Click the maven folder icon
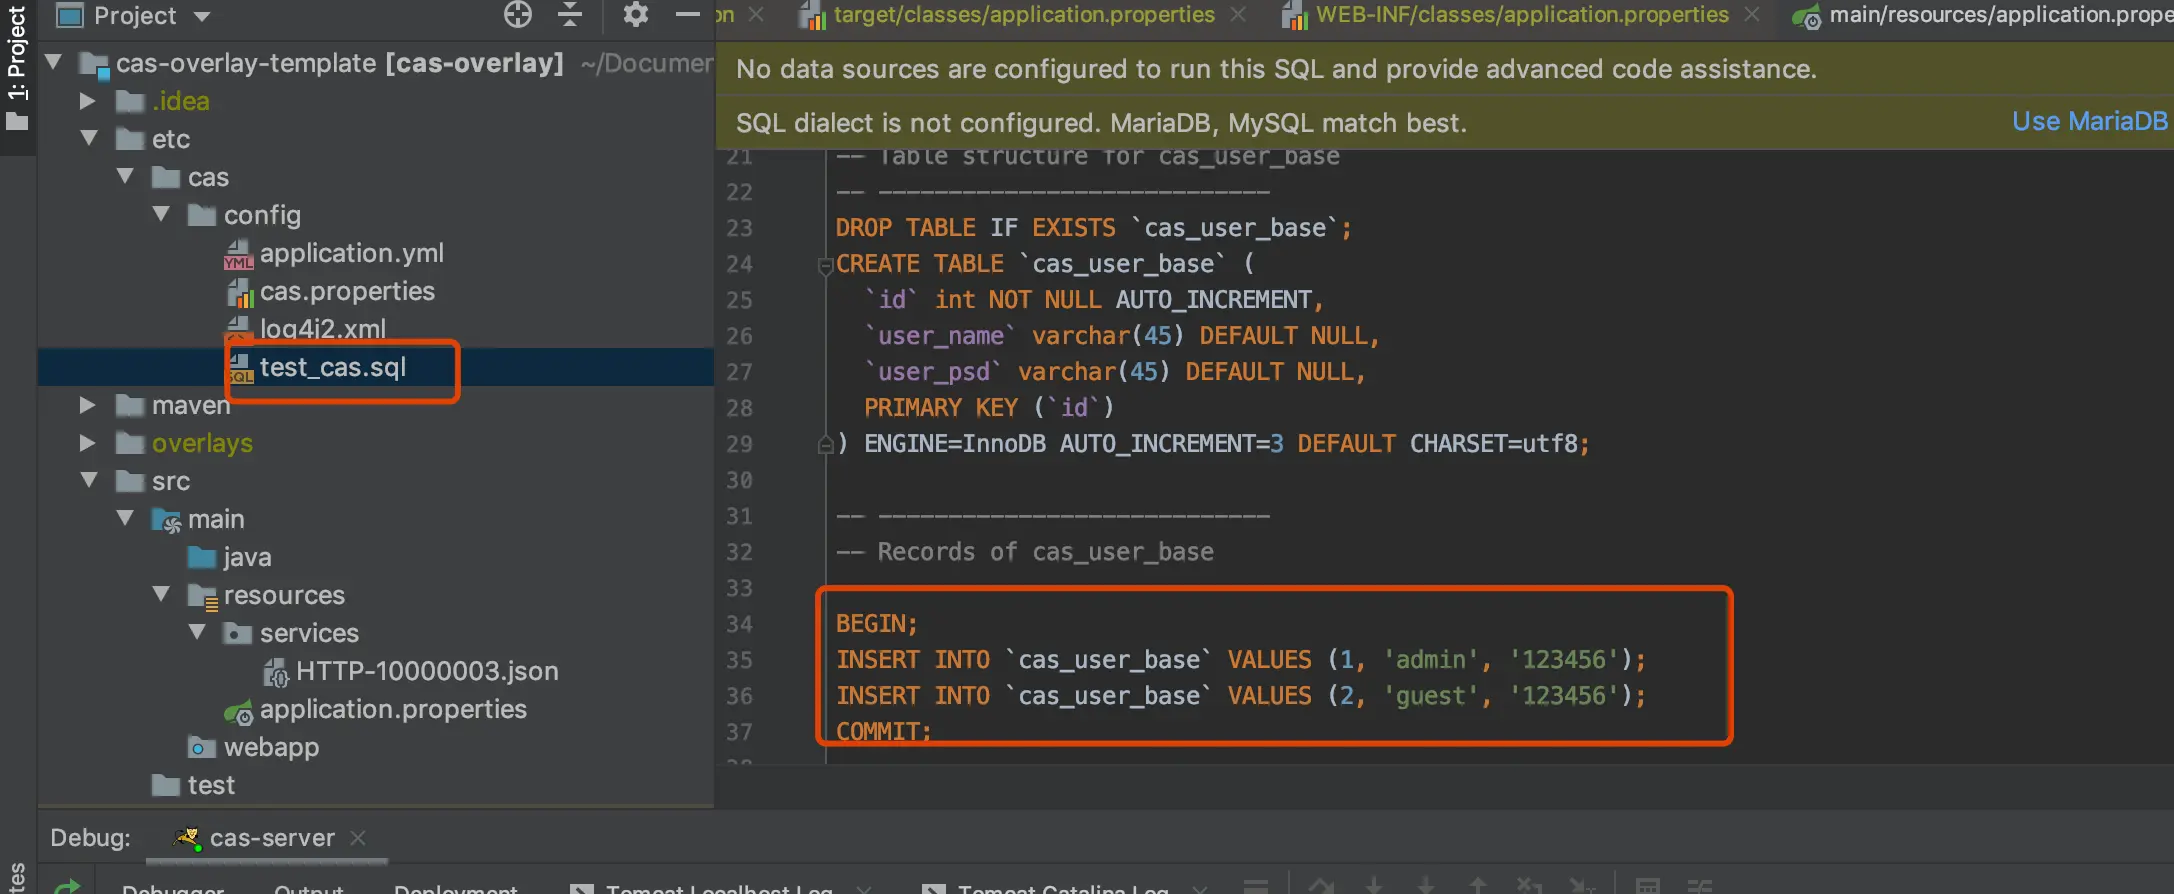The image size is (2174, 894). [x=130, y=405]
